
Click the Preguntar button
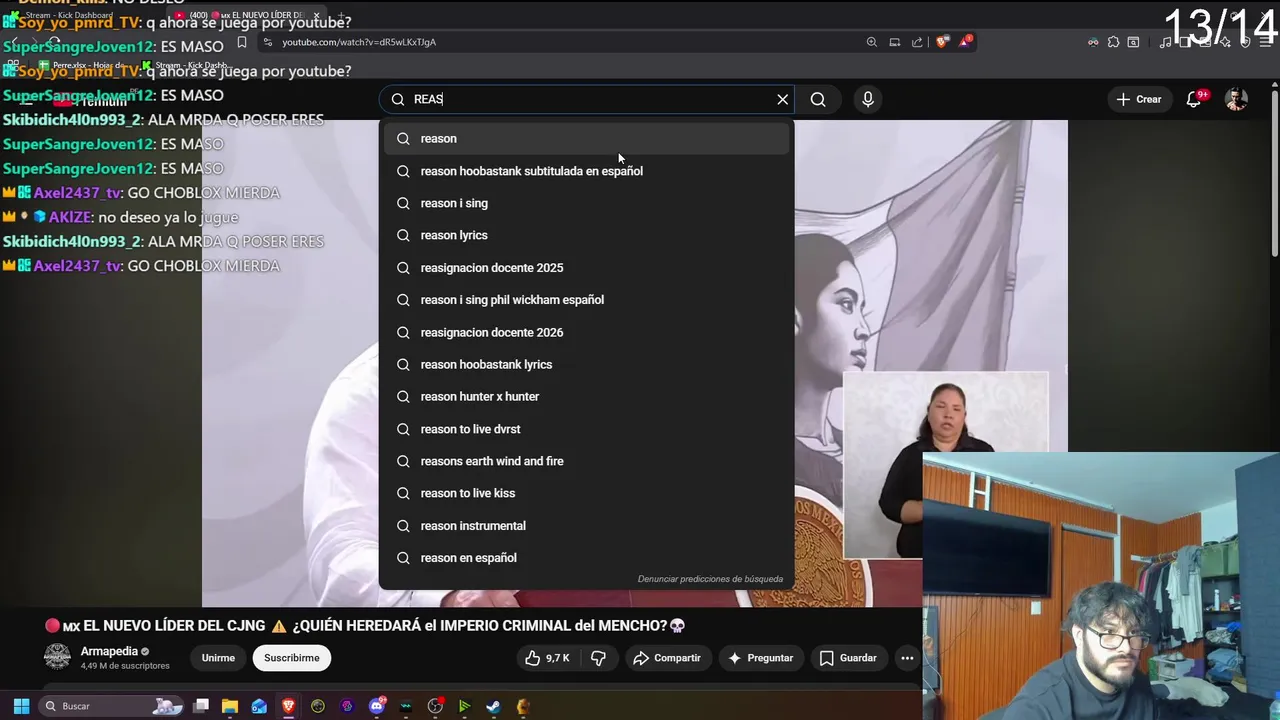pyautogui.click(x=761, y=658)
